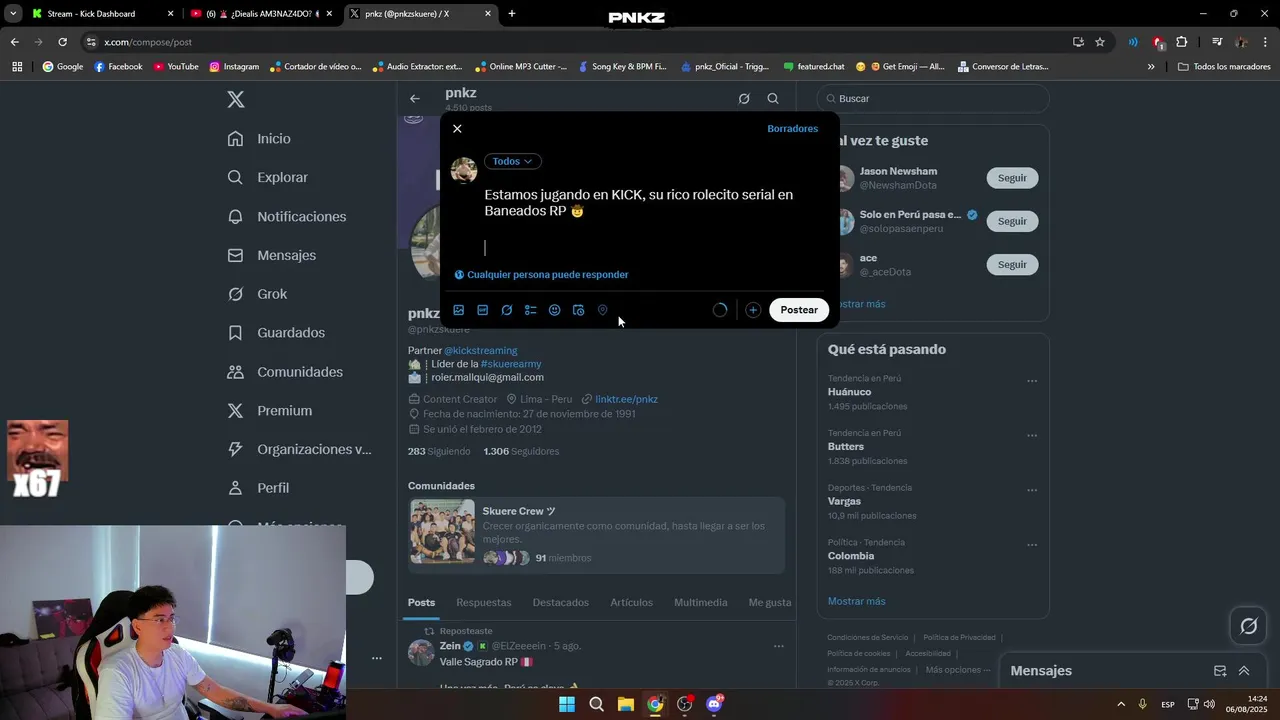Search within profile using magnifier icon
1280x720 pixels.
pyautogui.click(x=773, y=99)
